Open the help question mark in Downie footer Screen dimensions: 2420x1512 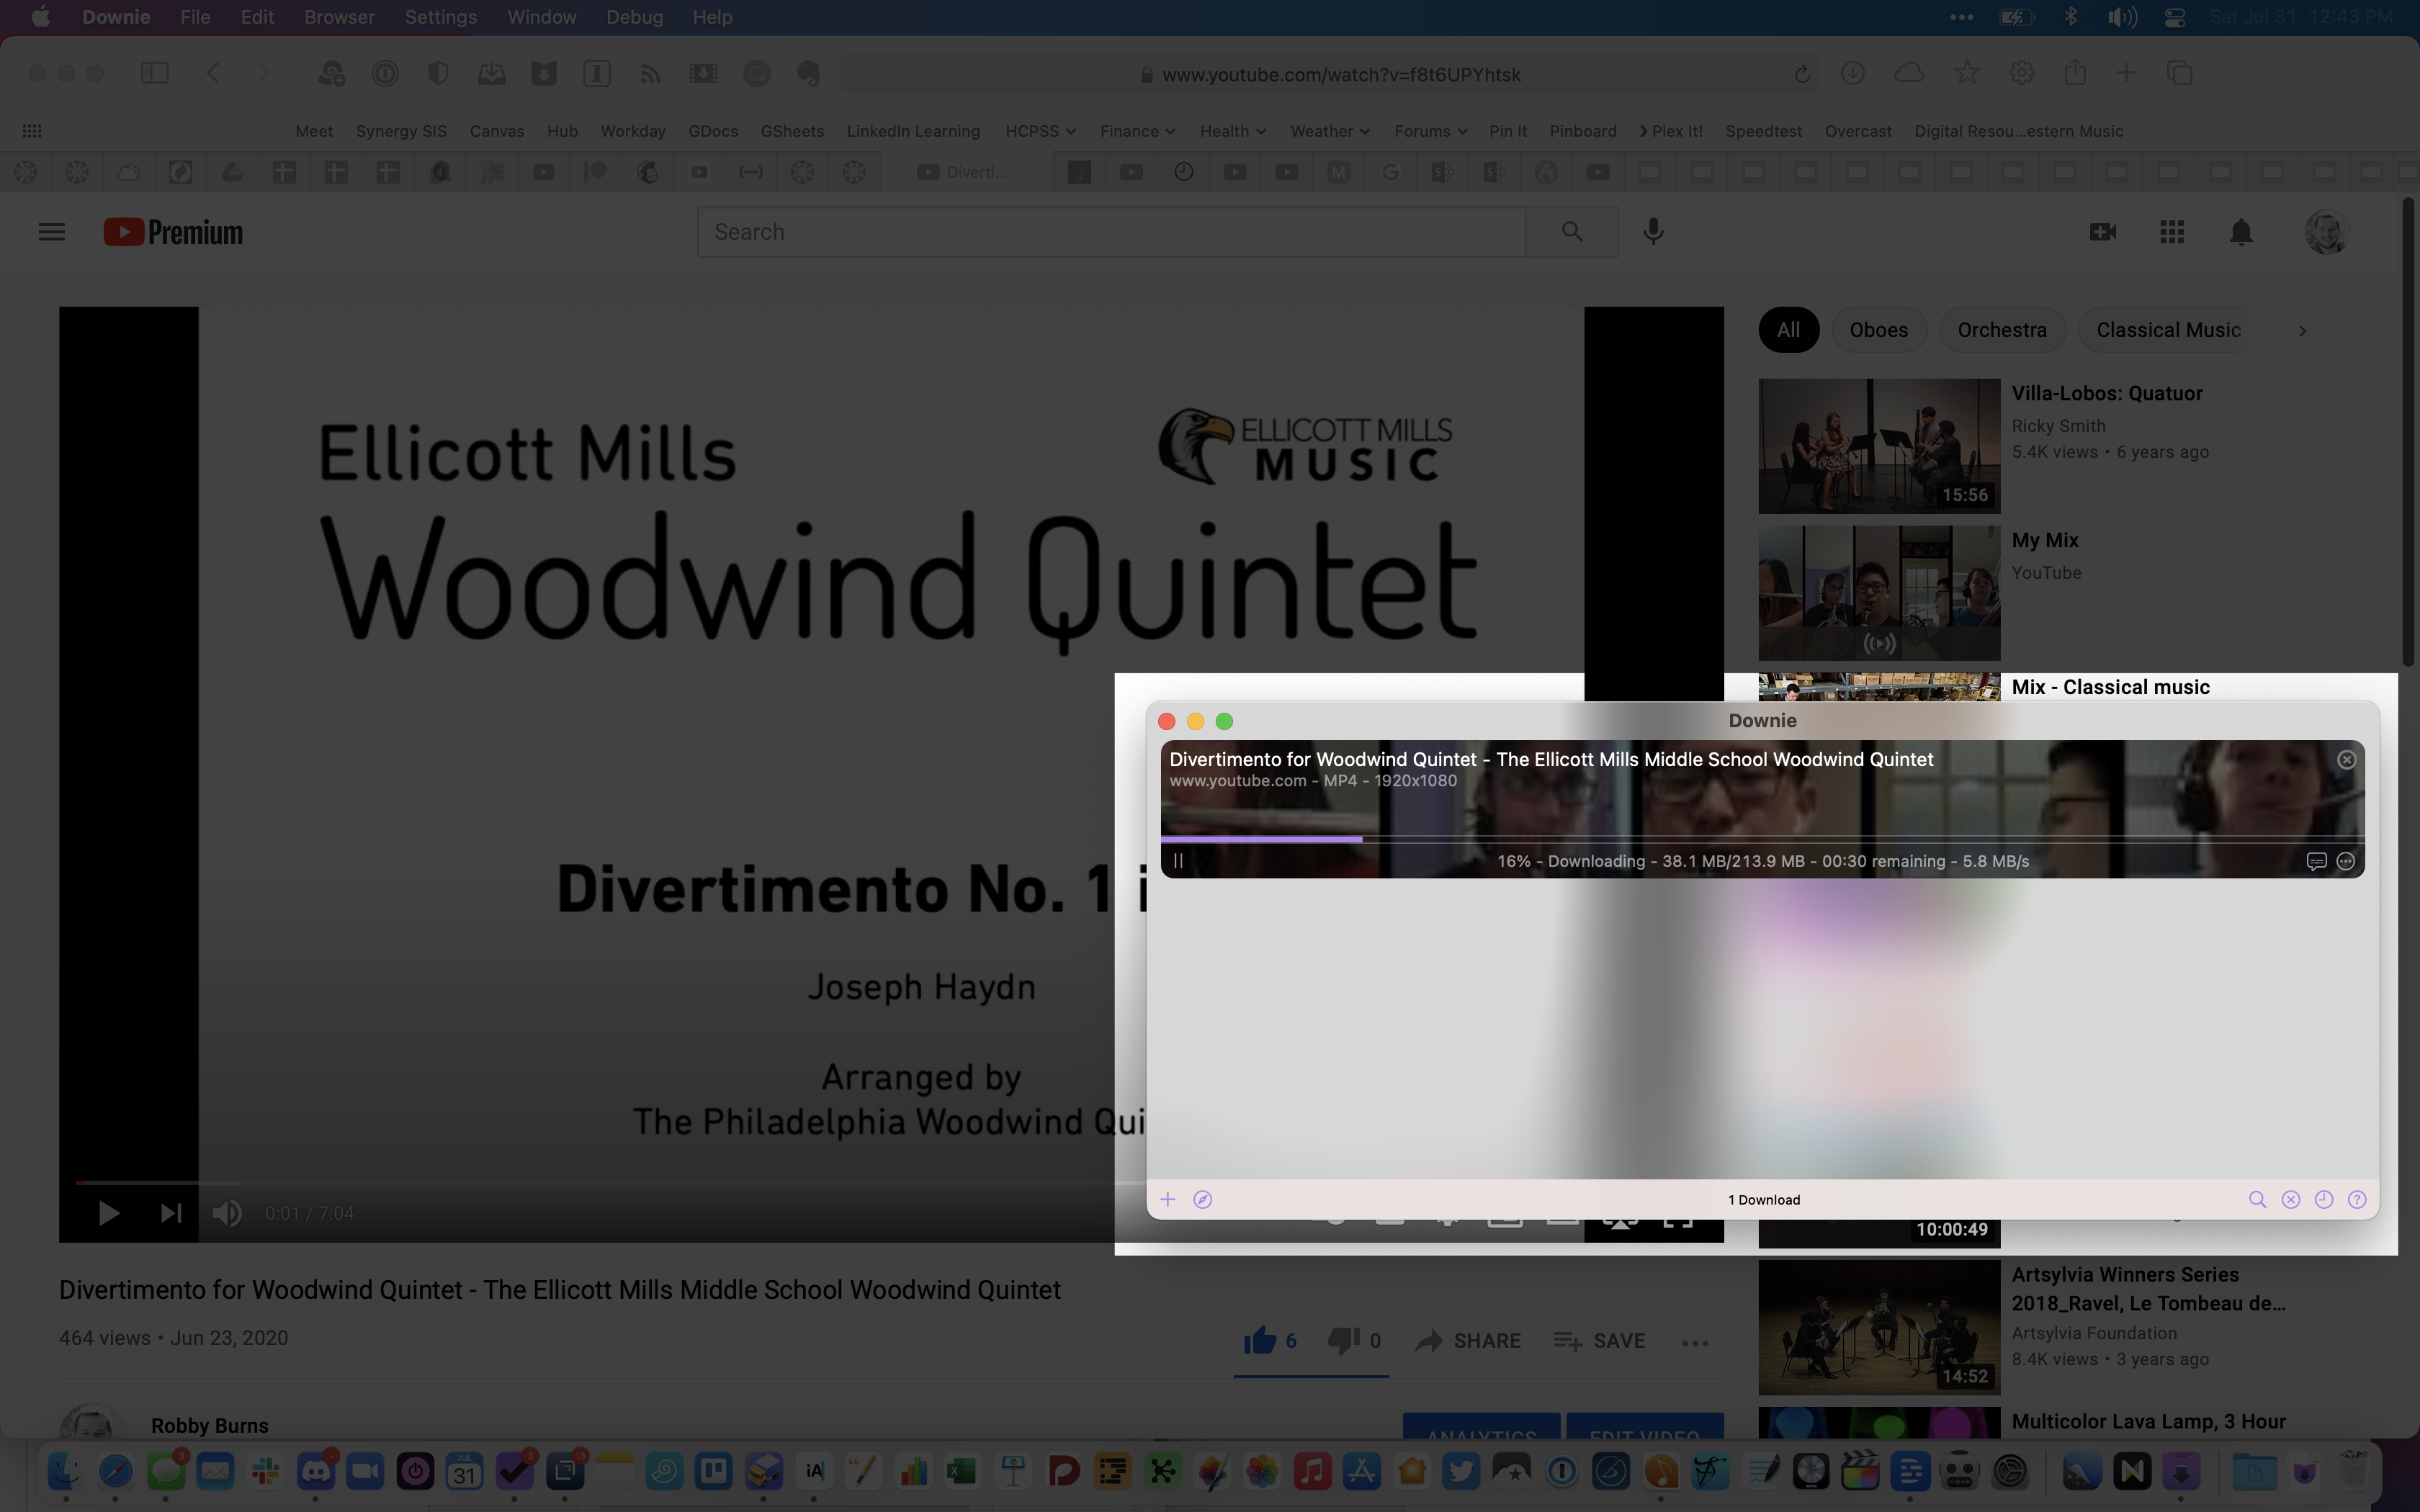tap(2357, 1199)
